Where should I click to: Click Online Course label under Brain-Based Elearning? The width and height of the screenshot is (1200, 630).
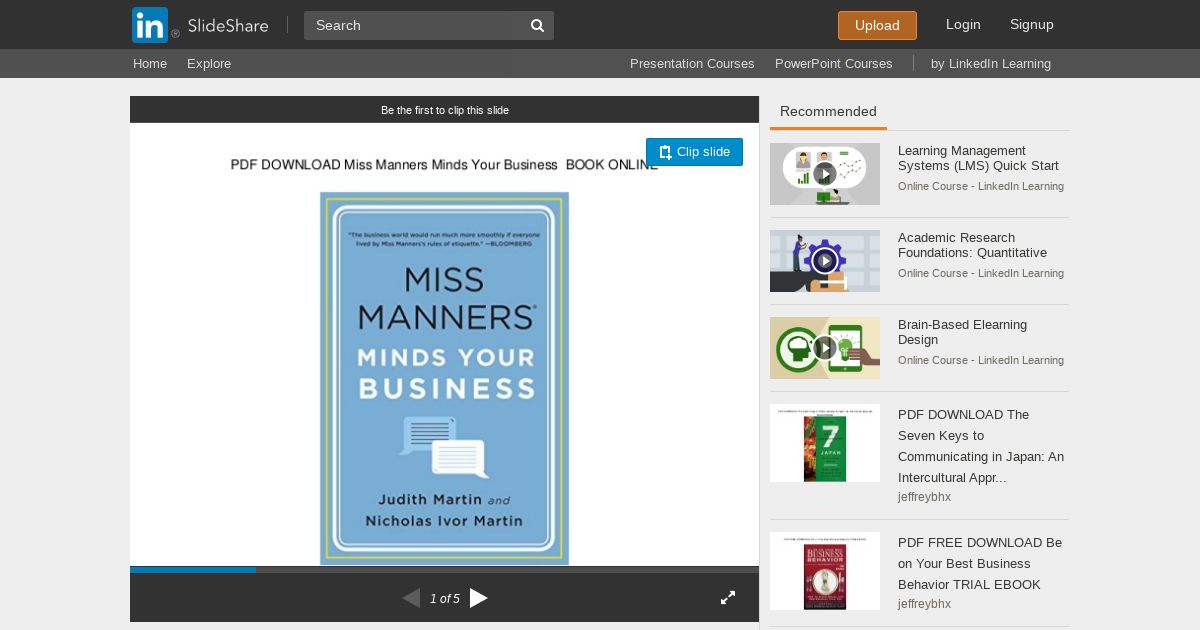[981, 360]
